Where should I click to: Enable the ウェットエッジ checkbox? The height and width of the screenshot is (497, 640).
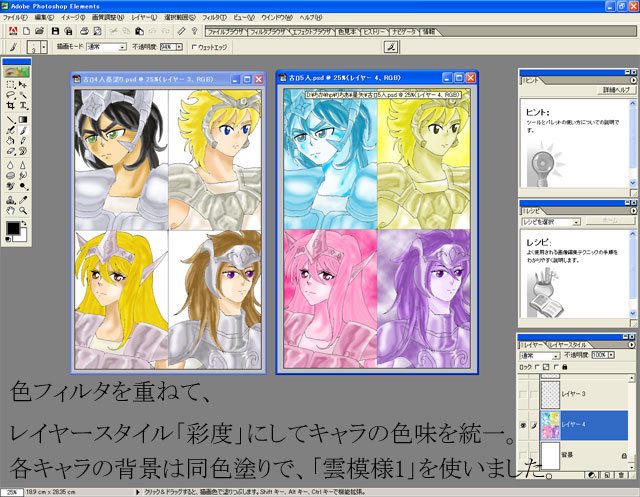[194, 47]
